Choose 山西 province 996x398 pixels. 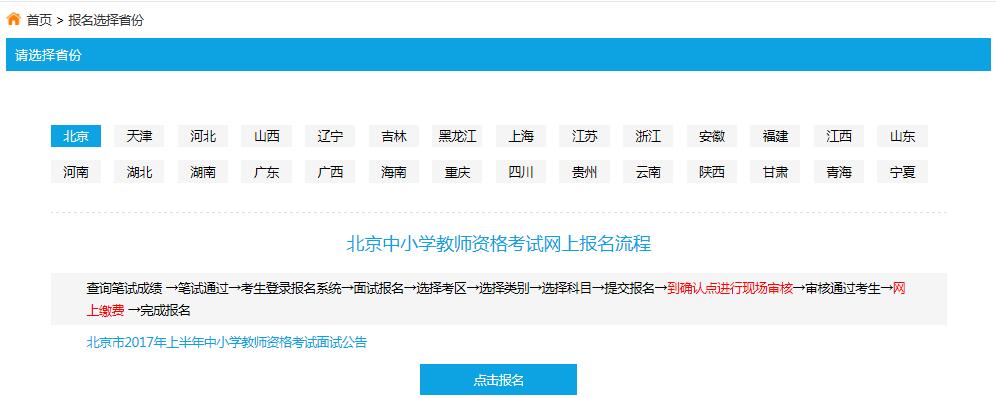[267, 136]
